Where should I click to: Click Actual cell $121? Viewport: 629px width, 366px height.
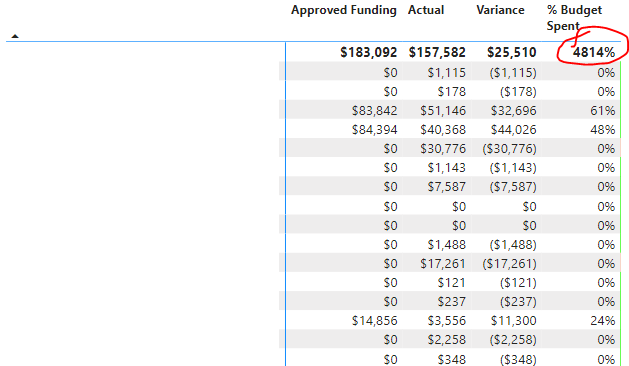point(452,283)
